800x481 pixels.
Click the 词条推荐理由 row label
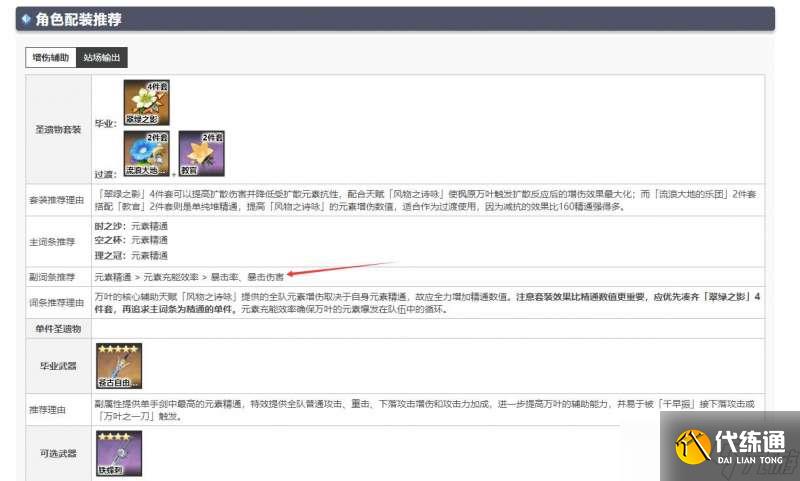point(56,302)
